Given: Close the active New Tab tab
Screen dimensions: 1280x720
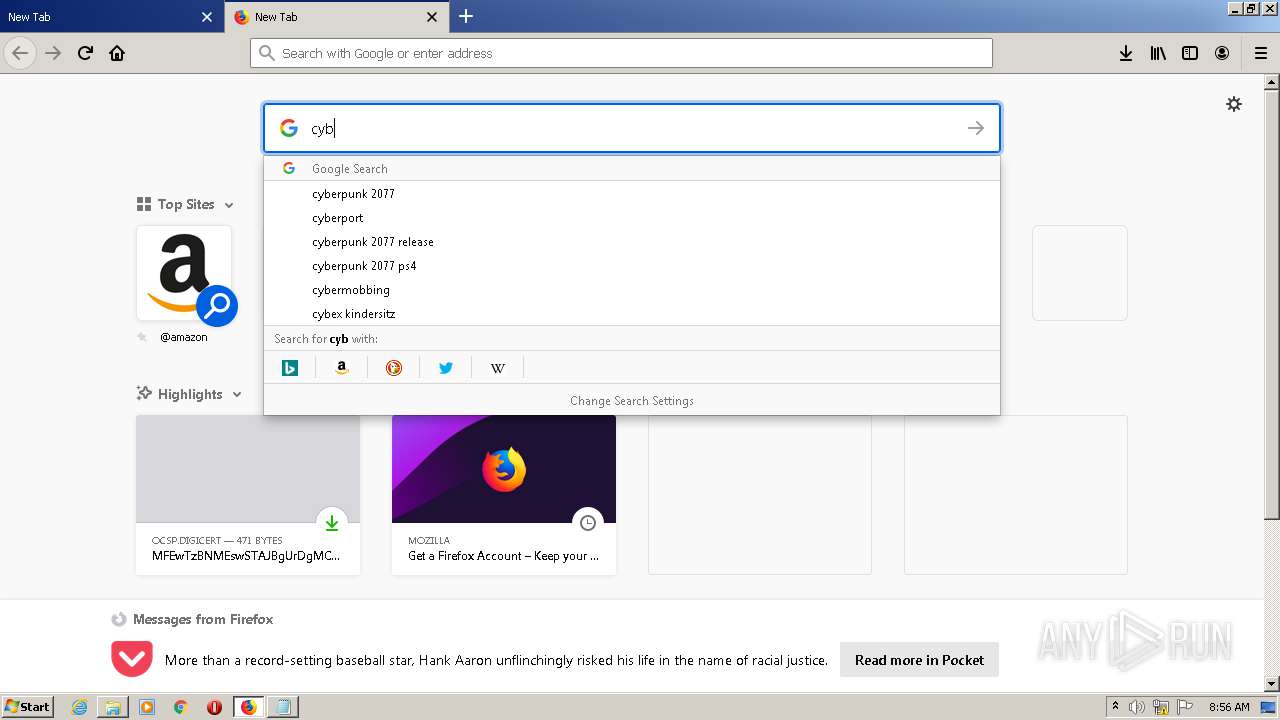Looking at the screenshot, I should (432, 17).
